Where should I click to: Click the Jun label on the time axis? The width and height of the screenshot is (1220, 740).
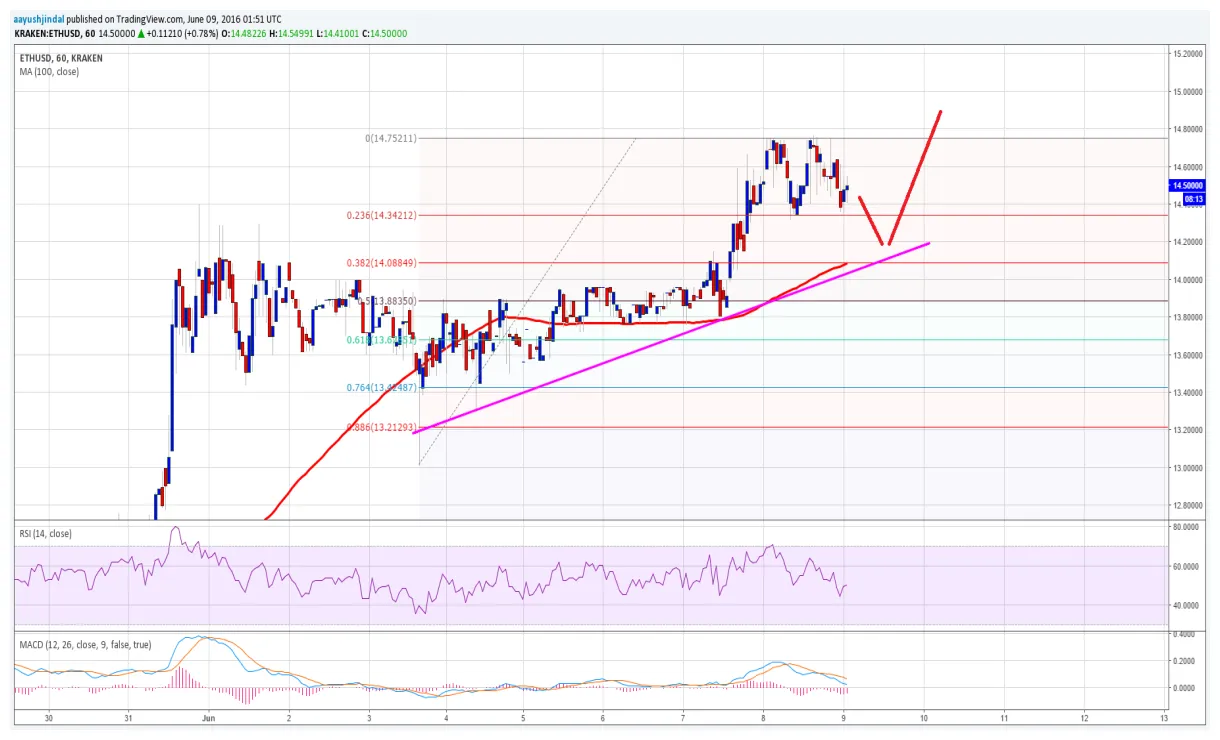point(207,718)
